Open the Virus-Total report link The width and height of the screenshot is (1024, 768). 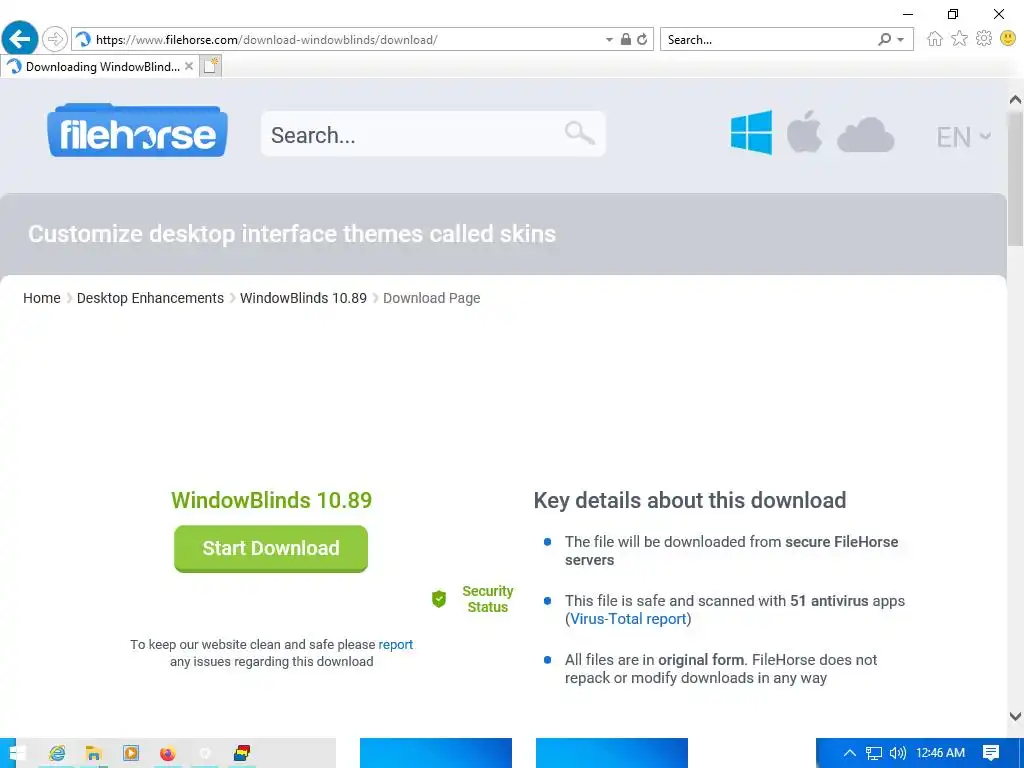628,618
